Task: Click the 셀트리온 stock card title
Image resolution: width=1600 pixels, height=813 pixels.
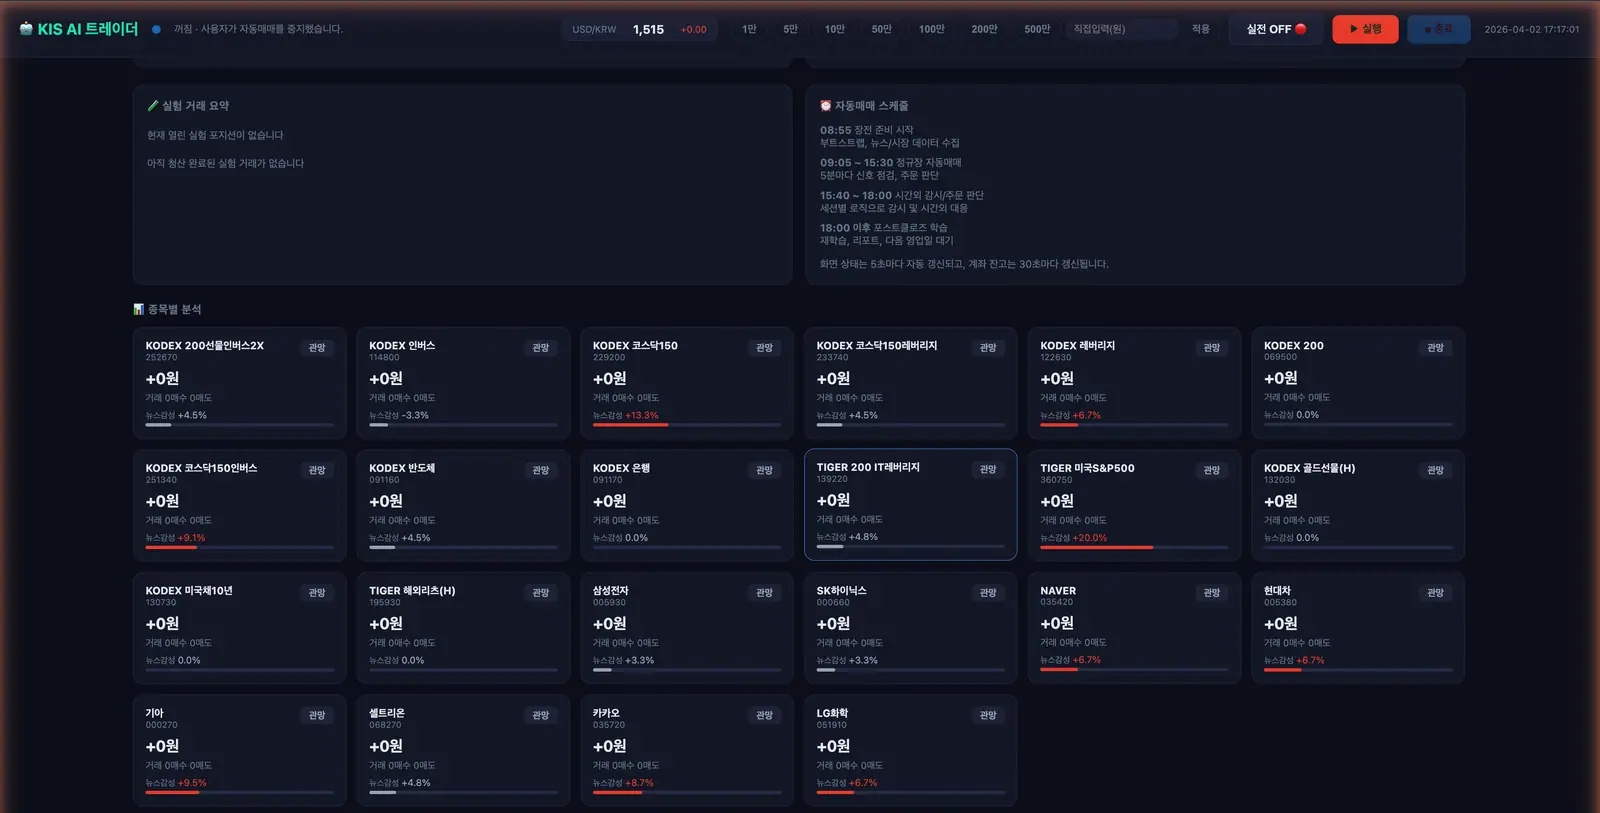Action: (387, 713)
